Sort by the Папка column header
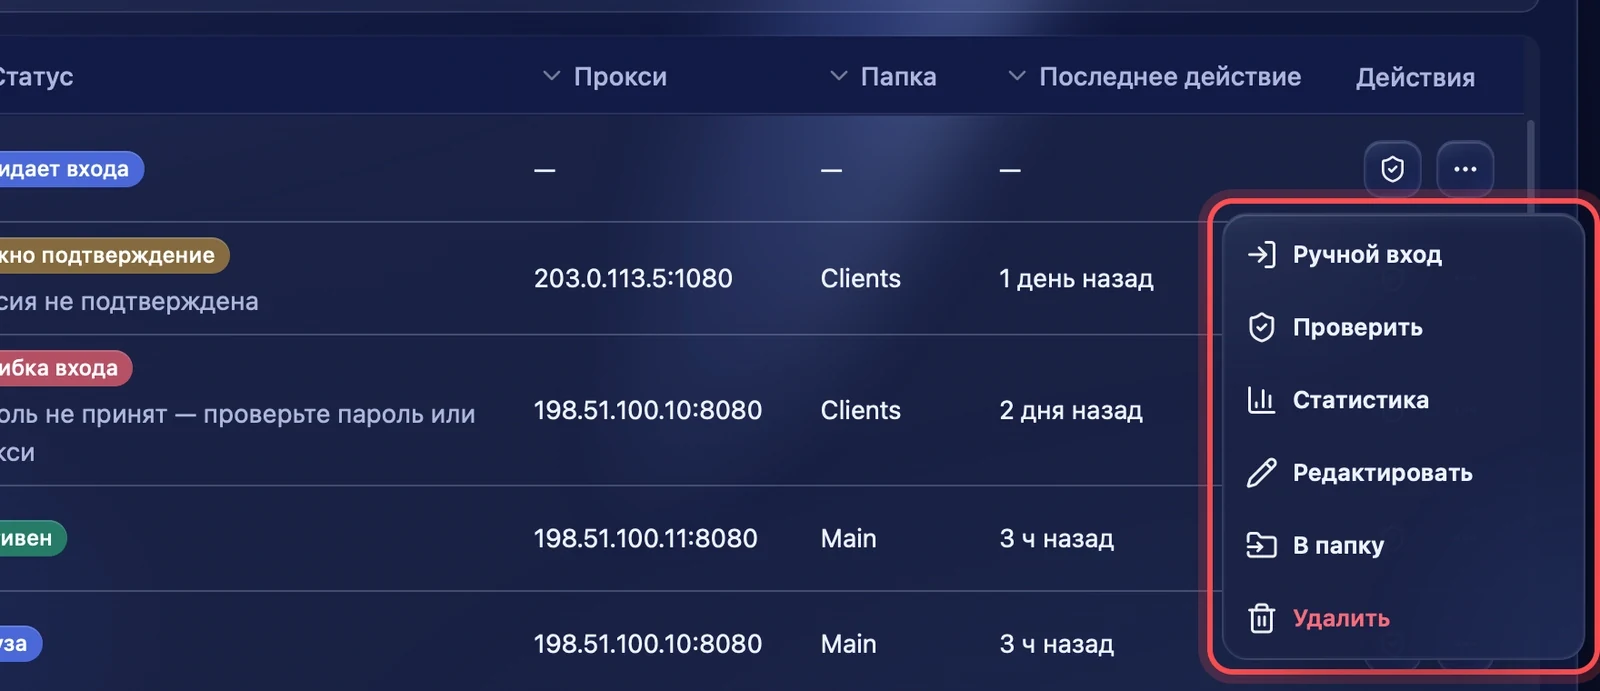 898,77
